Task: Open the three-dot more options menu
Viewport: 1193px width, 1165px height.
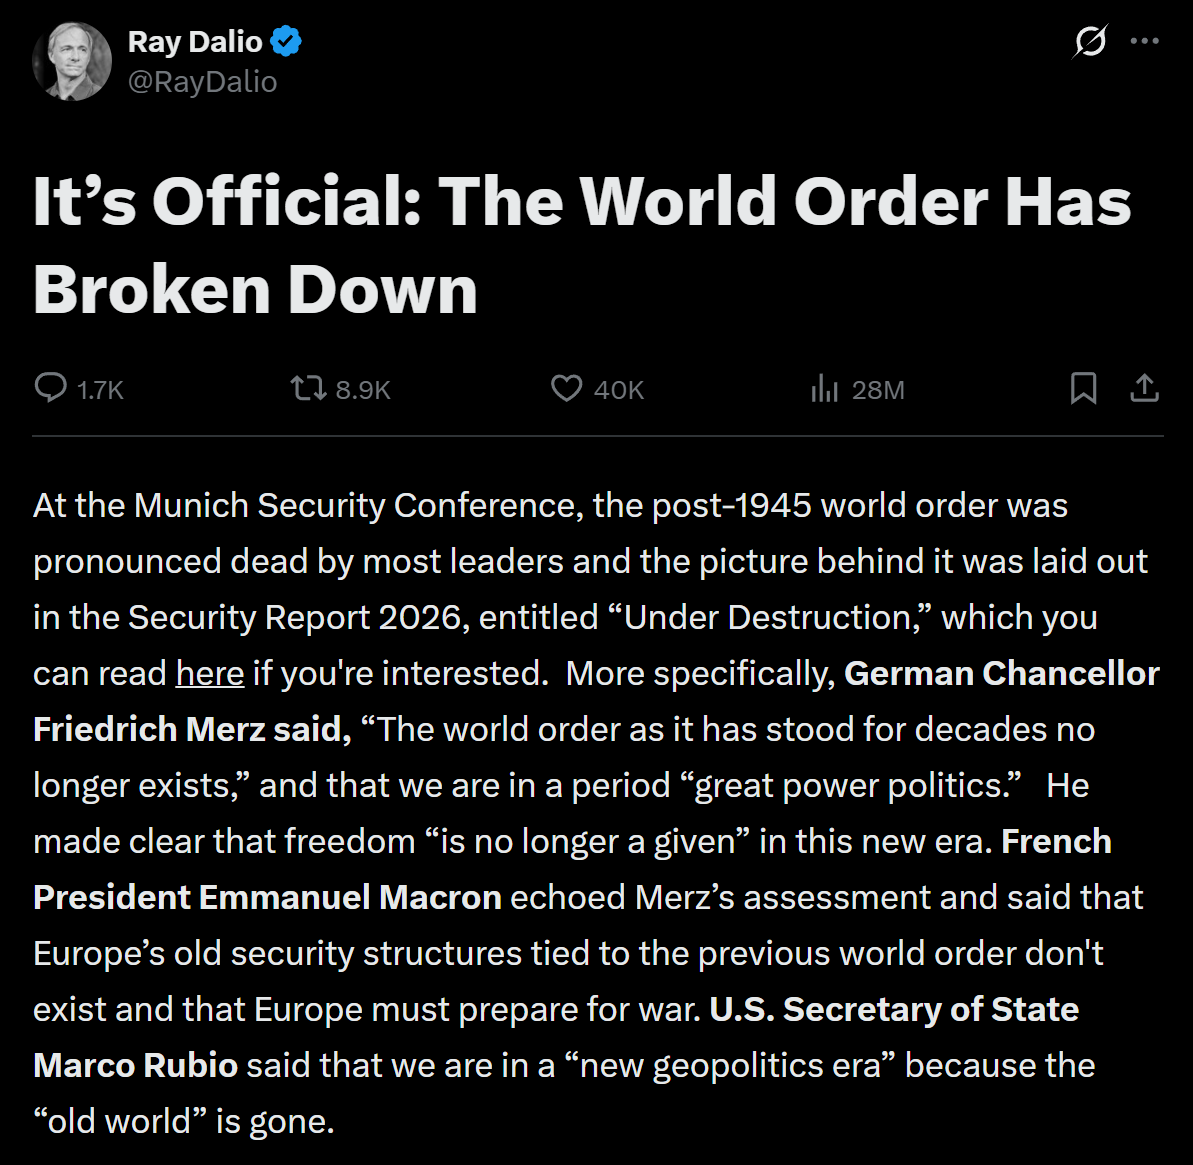Action: 1144,42
